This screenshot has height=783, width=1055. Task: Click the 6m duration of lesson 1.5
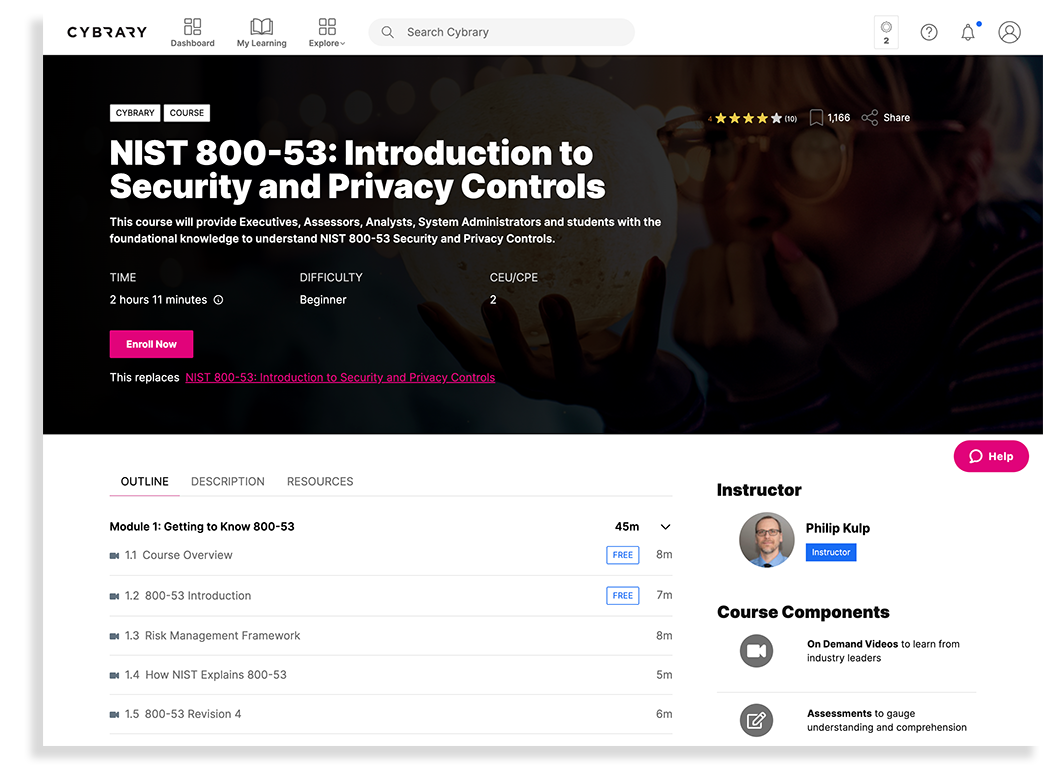(664, 714)
